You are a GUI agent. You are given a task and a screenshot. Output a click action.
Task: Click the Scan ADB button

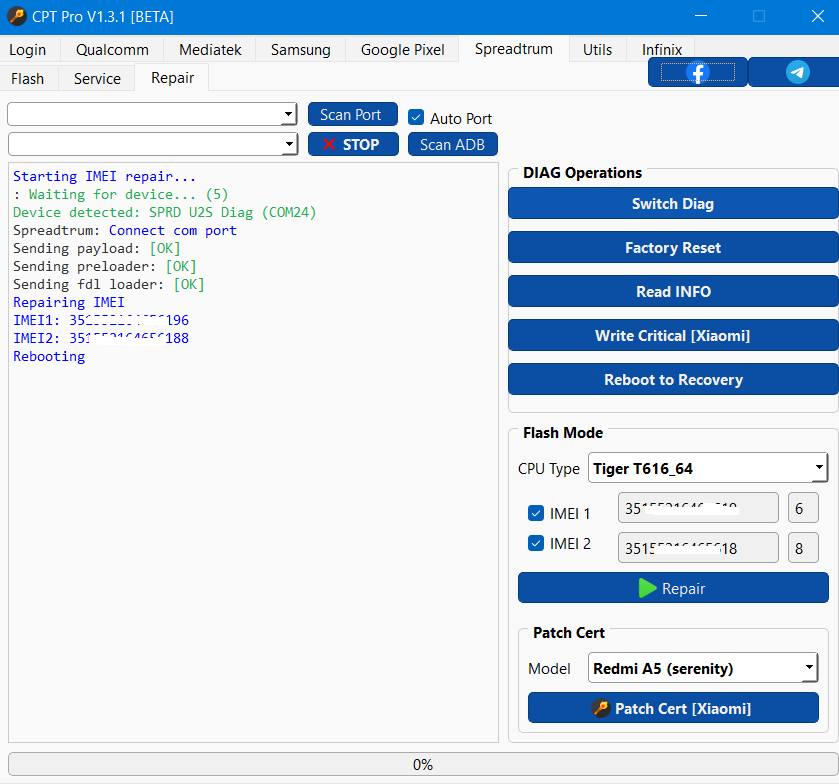453,144
